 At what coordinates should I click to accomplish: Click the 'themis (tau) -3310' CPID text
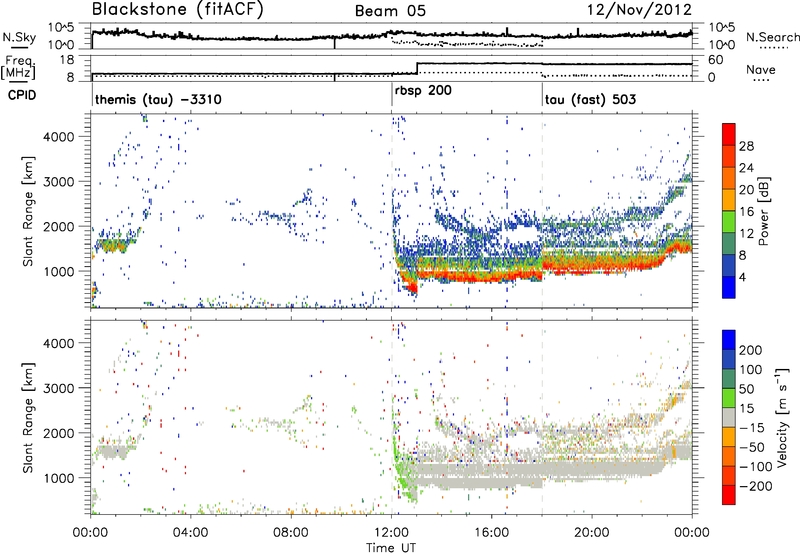[x=158, y=99]
